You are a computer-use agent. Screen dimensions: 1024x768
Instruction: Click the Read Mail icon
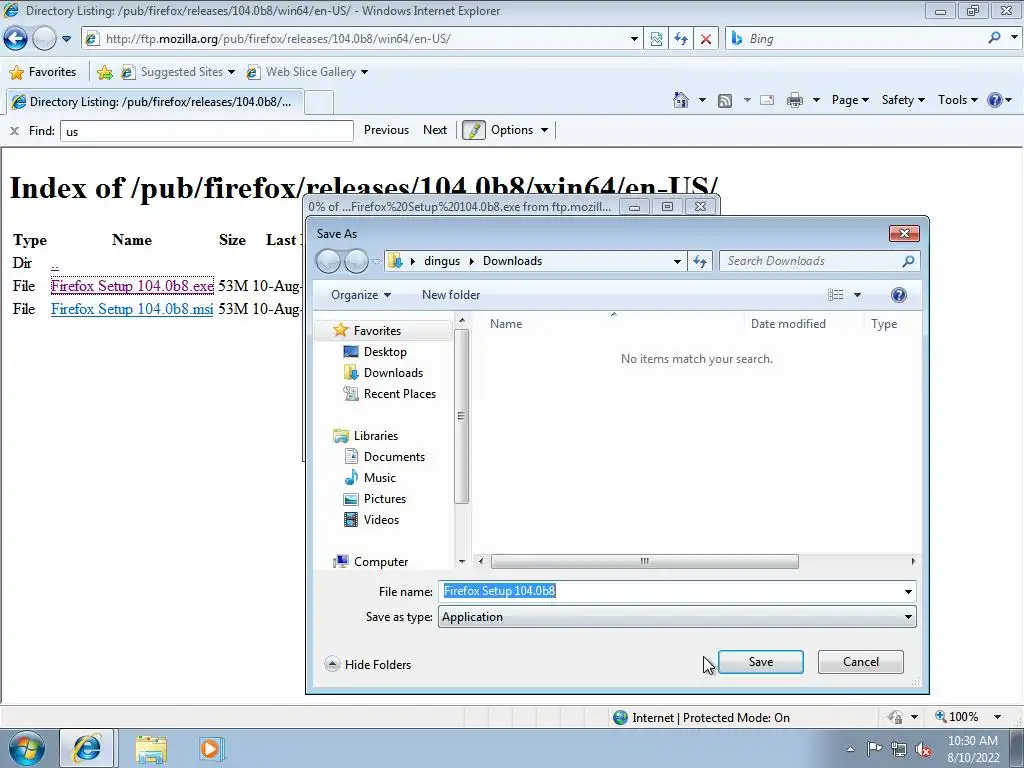click(x=767, y=100)
